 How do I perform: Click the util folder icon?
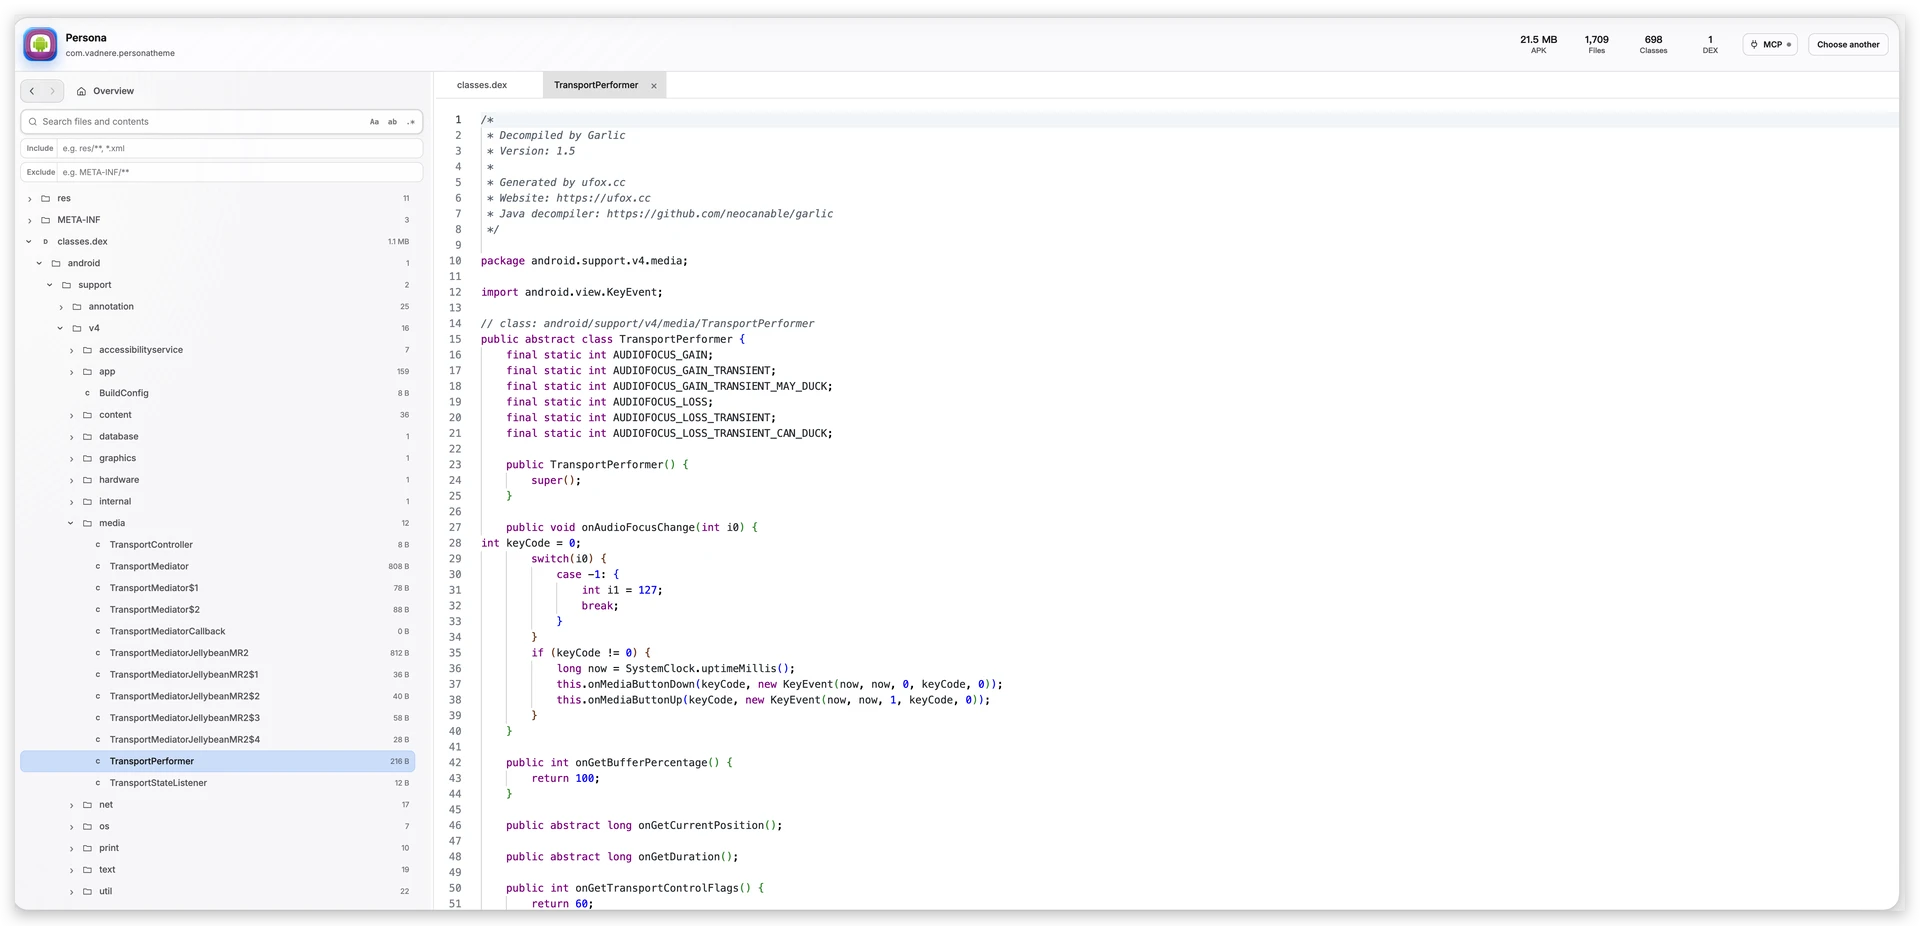[x=87, y=891]
